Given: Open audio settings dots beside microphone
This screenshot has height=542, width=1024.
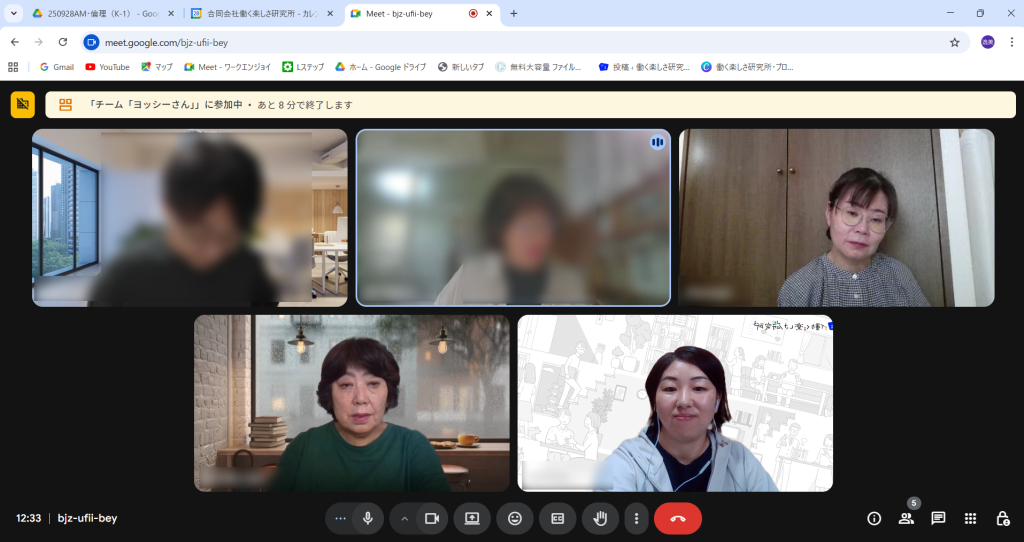Looking at the screenshot, I should coord(341,518).
